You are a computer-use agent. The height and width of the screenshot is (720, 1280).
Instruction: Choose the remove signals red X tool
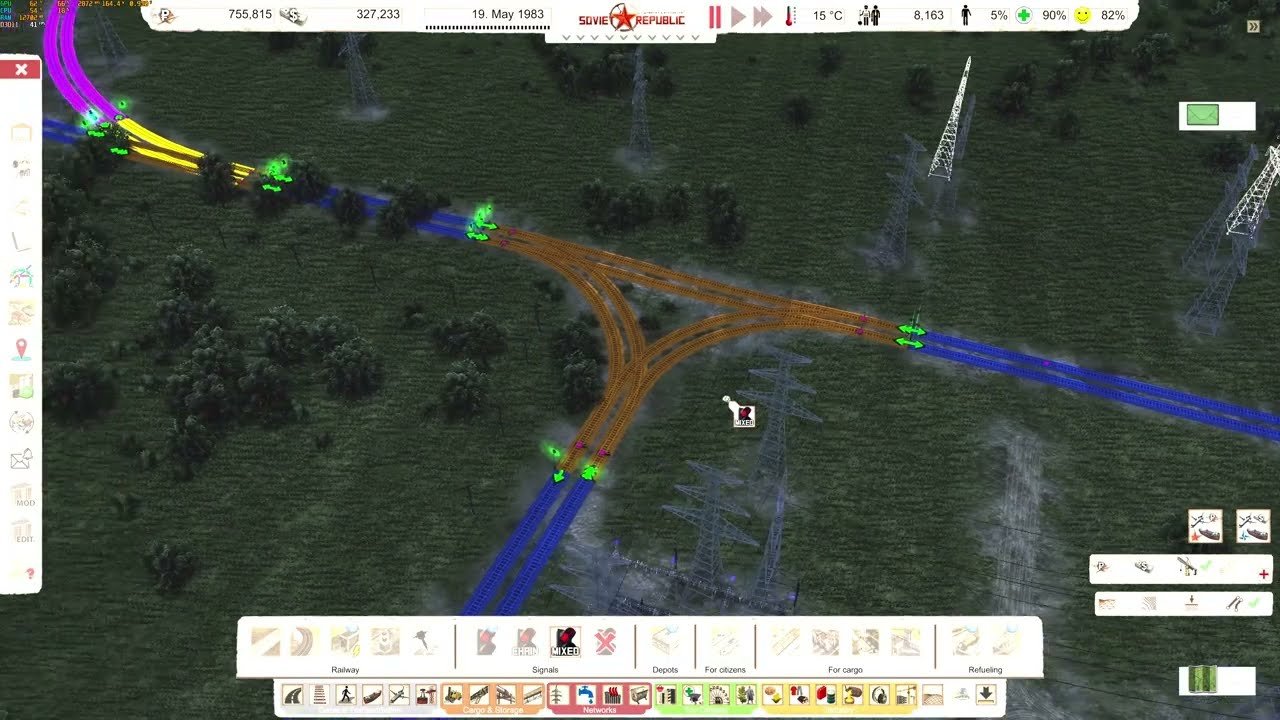[605, 641]
